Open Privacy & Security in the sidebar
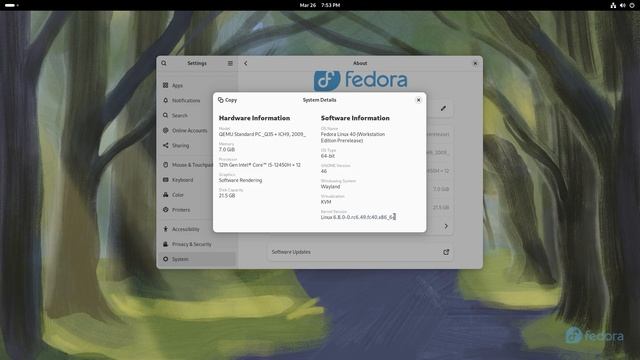Screen dimensions: 640x360 [197, 244]
